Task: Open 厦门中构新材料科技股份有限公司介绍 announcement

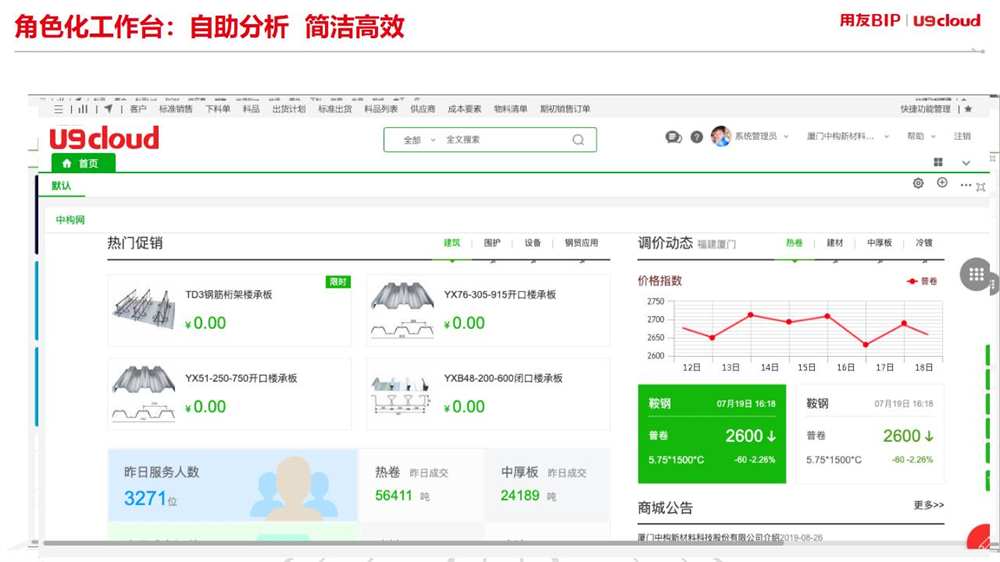Action: pos(708,538)
